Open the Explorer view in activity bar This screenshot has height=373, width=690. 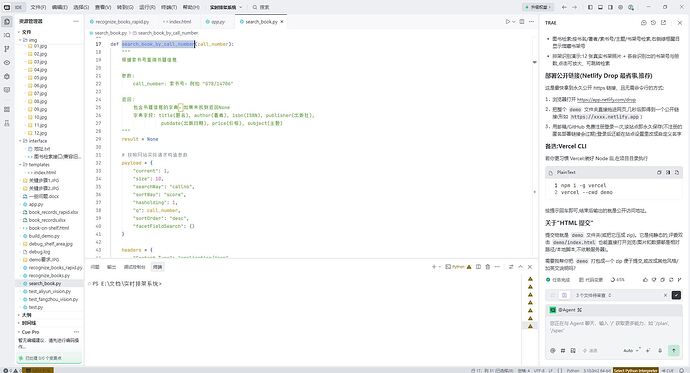pyautogui.click(x=7, y=22)
